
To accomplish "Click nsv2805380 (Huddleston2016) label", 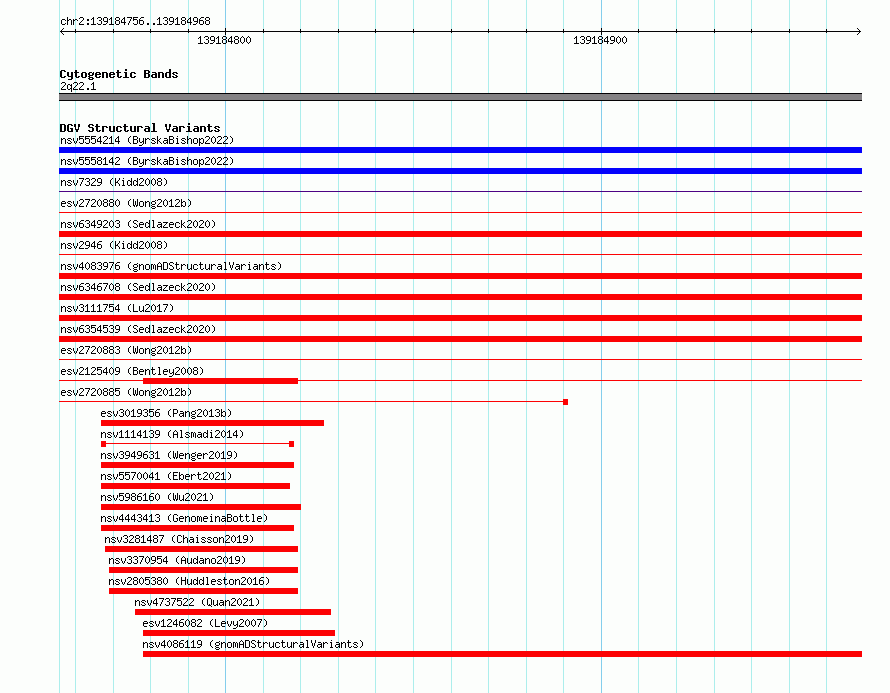I will tap(189, 581).
